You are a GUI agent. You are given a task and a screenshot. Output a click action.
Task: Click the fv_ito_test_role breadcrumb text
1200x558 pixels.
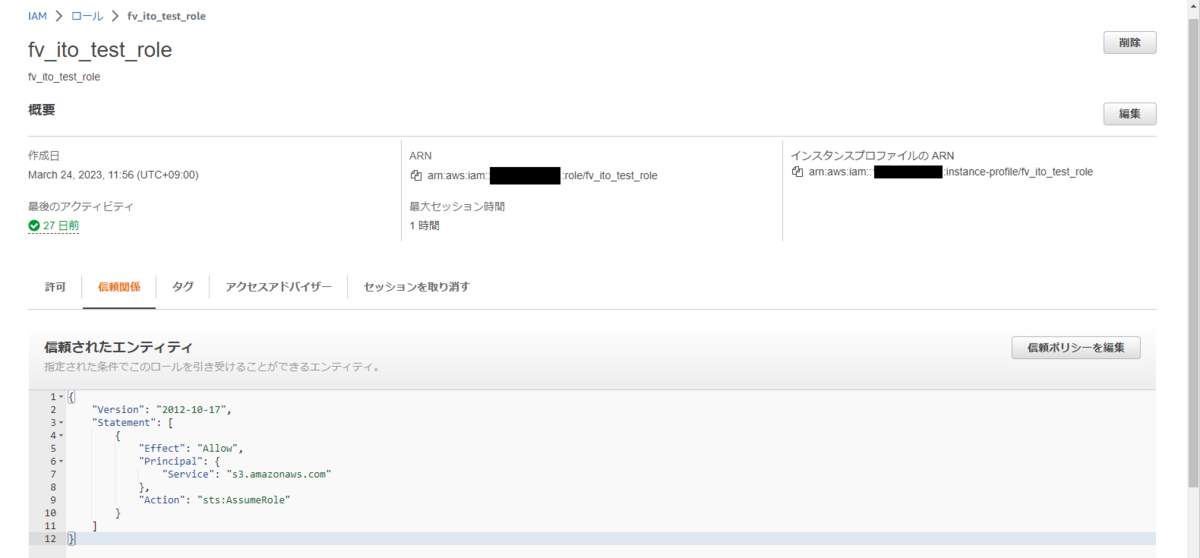(x=167, y=16)
